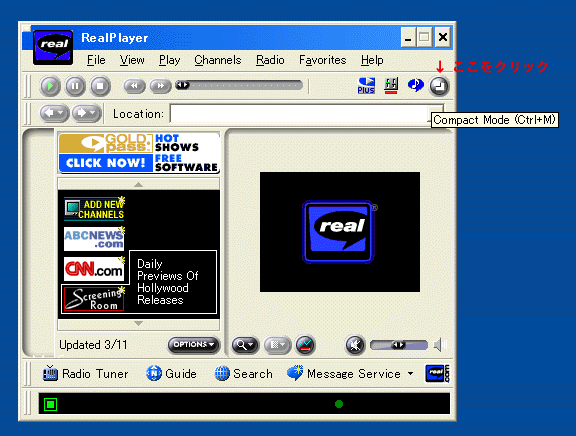
Task: Open the View menu
Action: tap(132, 60)
